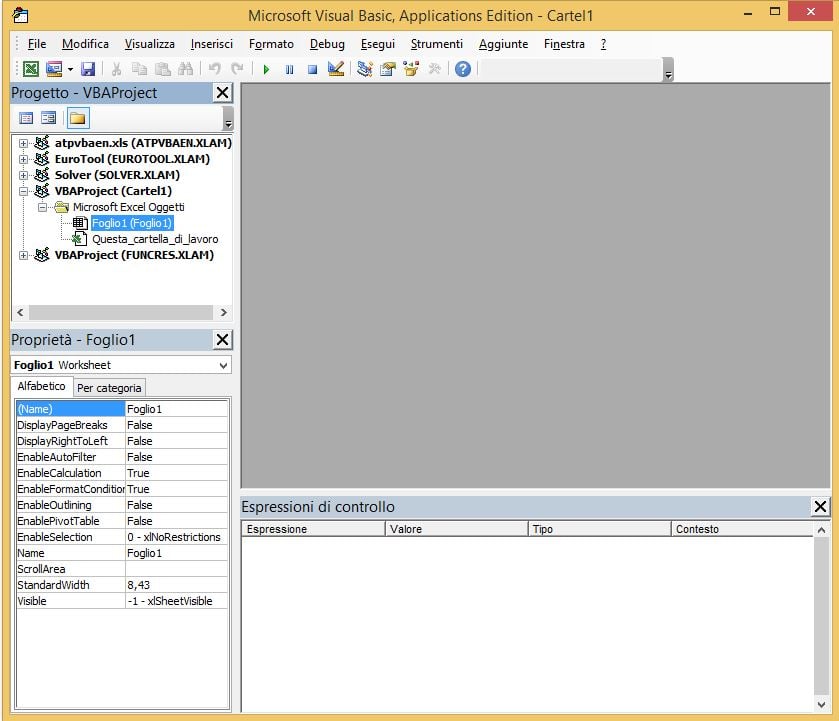
Task: Click the ScrollArea property value field
Action: (x=177, y=569)
